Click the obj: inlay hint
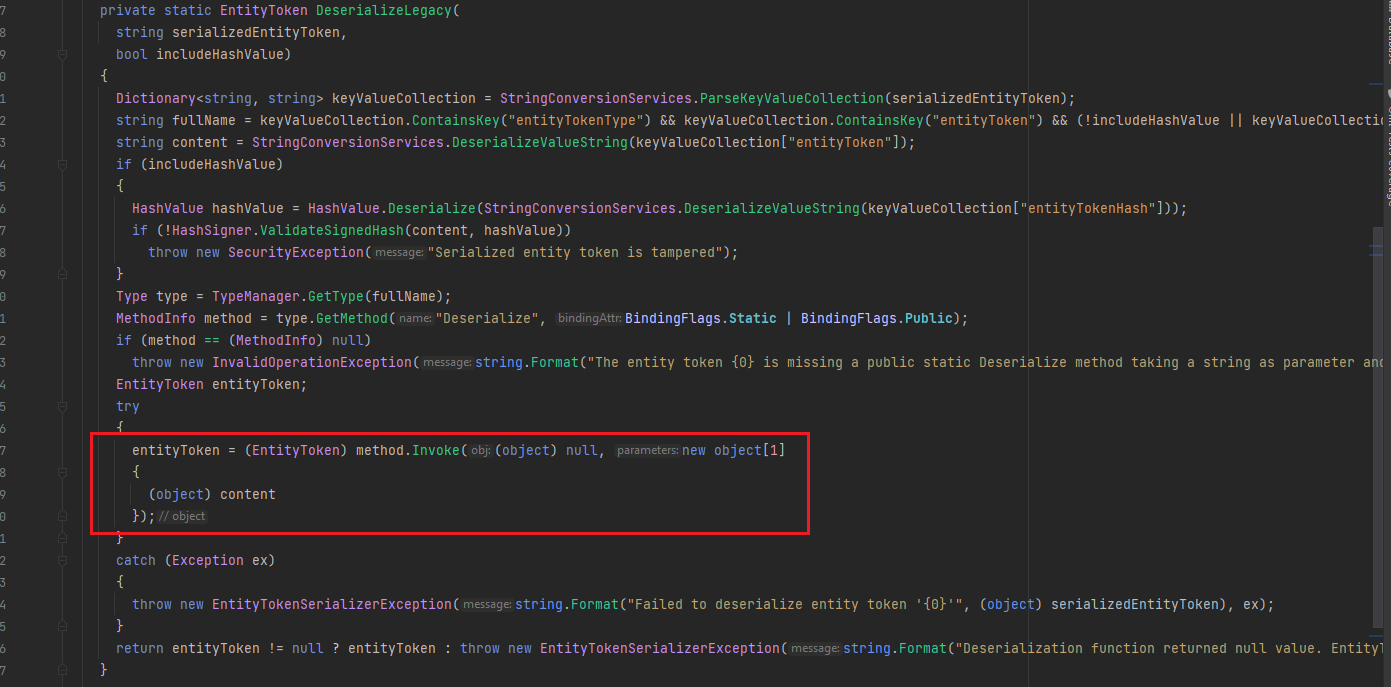This screenshot has height=687, width=1391. 479,450
